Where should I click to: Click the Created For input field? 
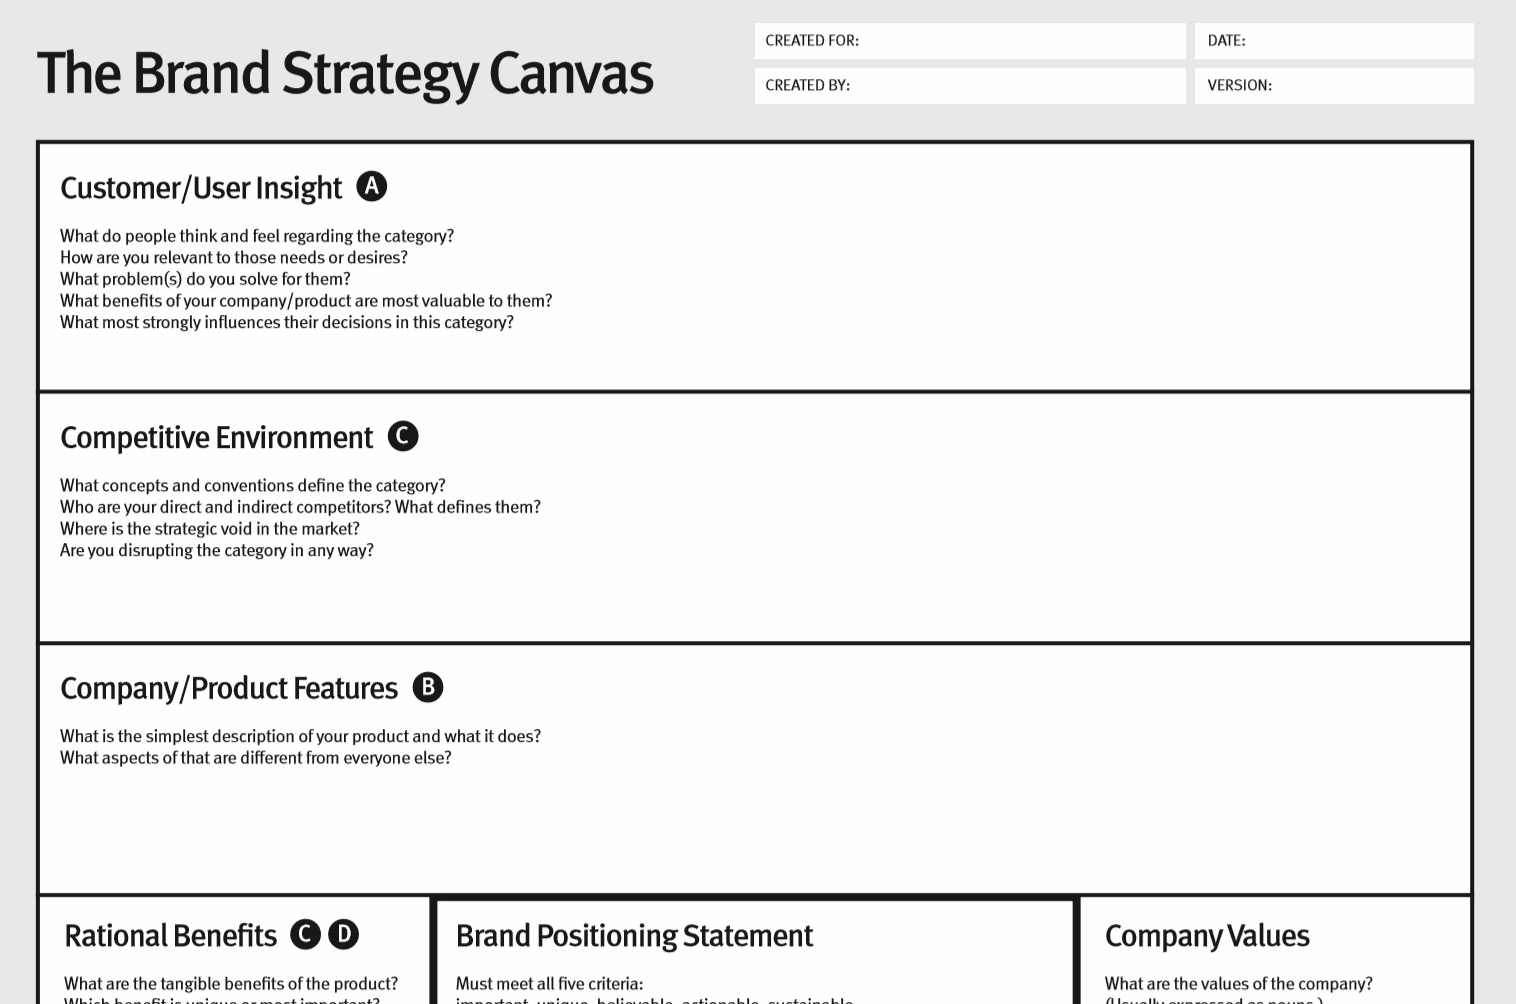pyautogui.click(x=1020, y=41)
